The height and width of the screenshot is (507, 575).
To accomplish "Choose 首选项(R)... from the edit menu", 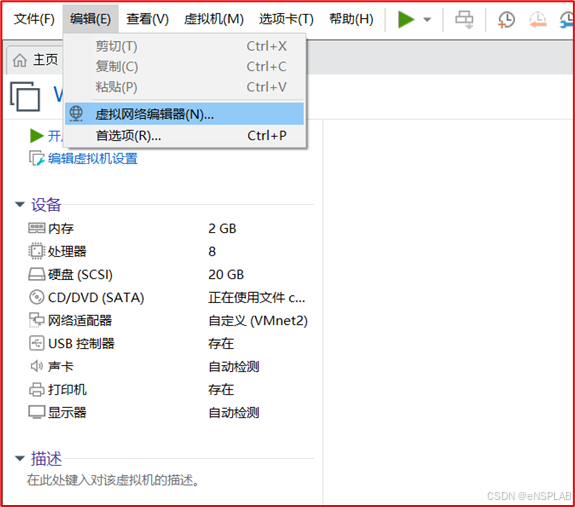I will click(184, 136).
